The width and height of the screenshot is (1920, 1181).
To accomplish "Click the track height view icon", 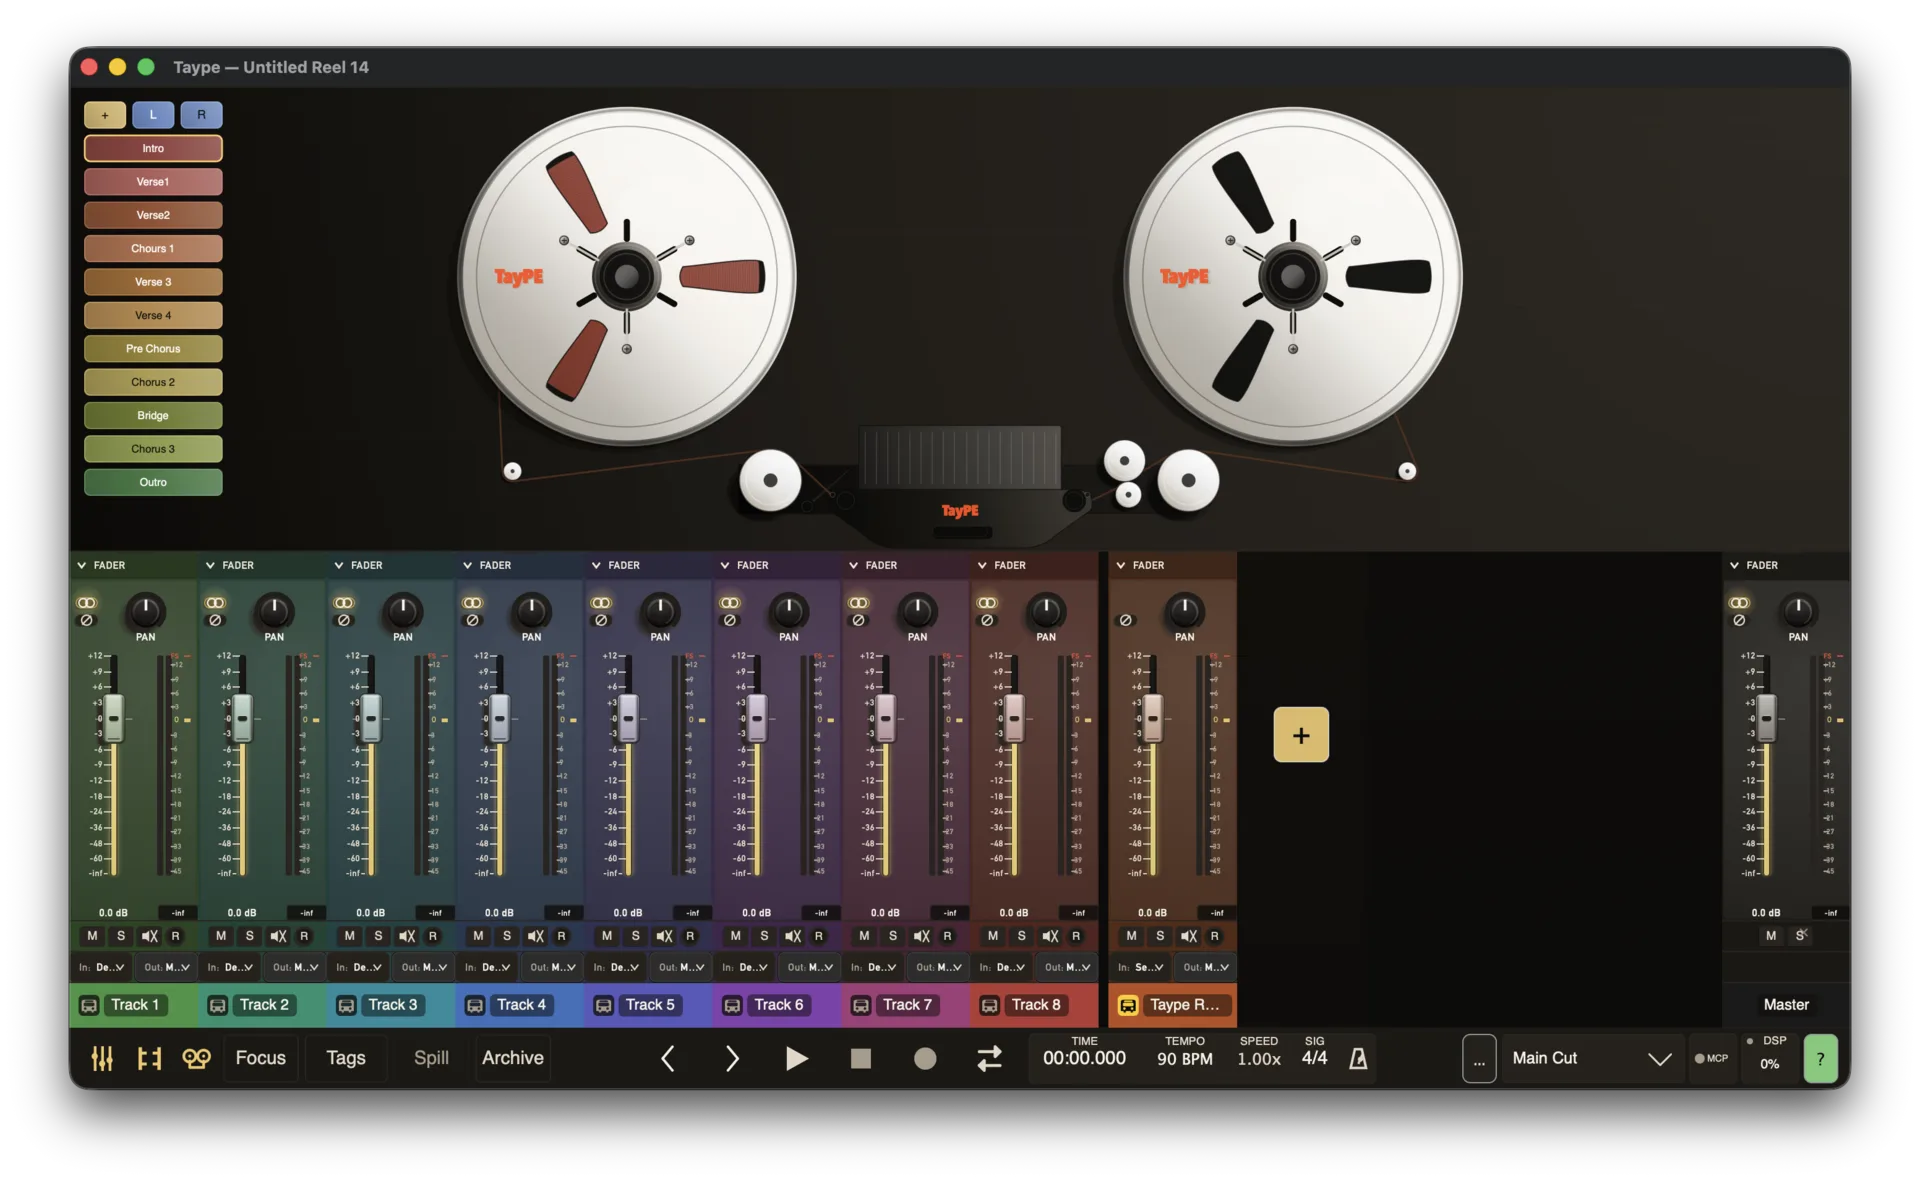I will coord(149,1058).
